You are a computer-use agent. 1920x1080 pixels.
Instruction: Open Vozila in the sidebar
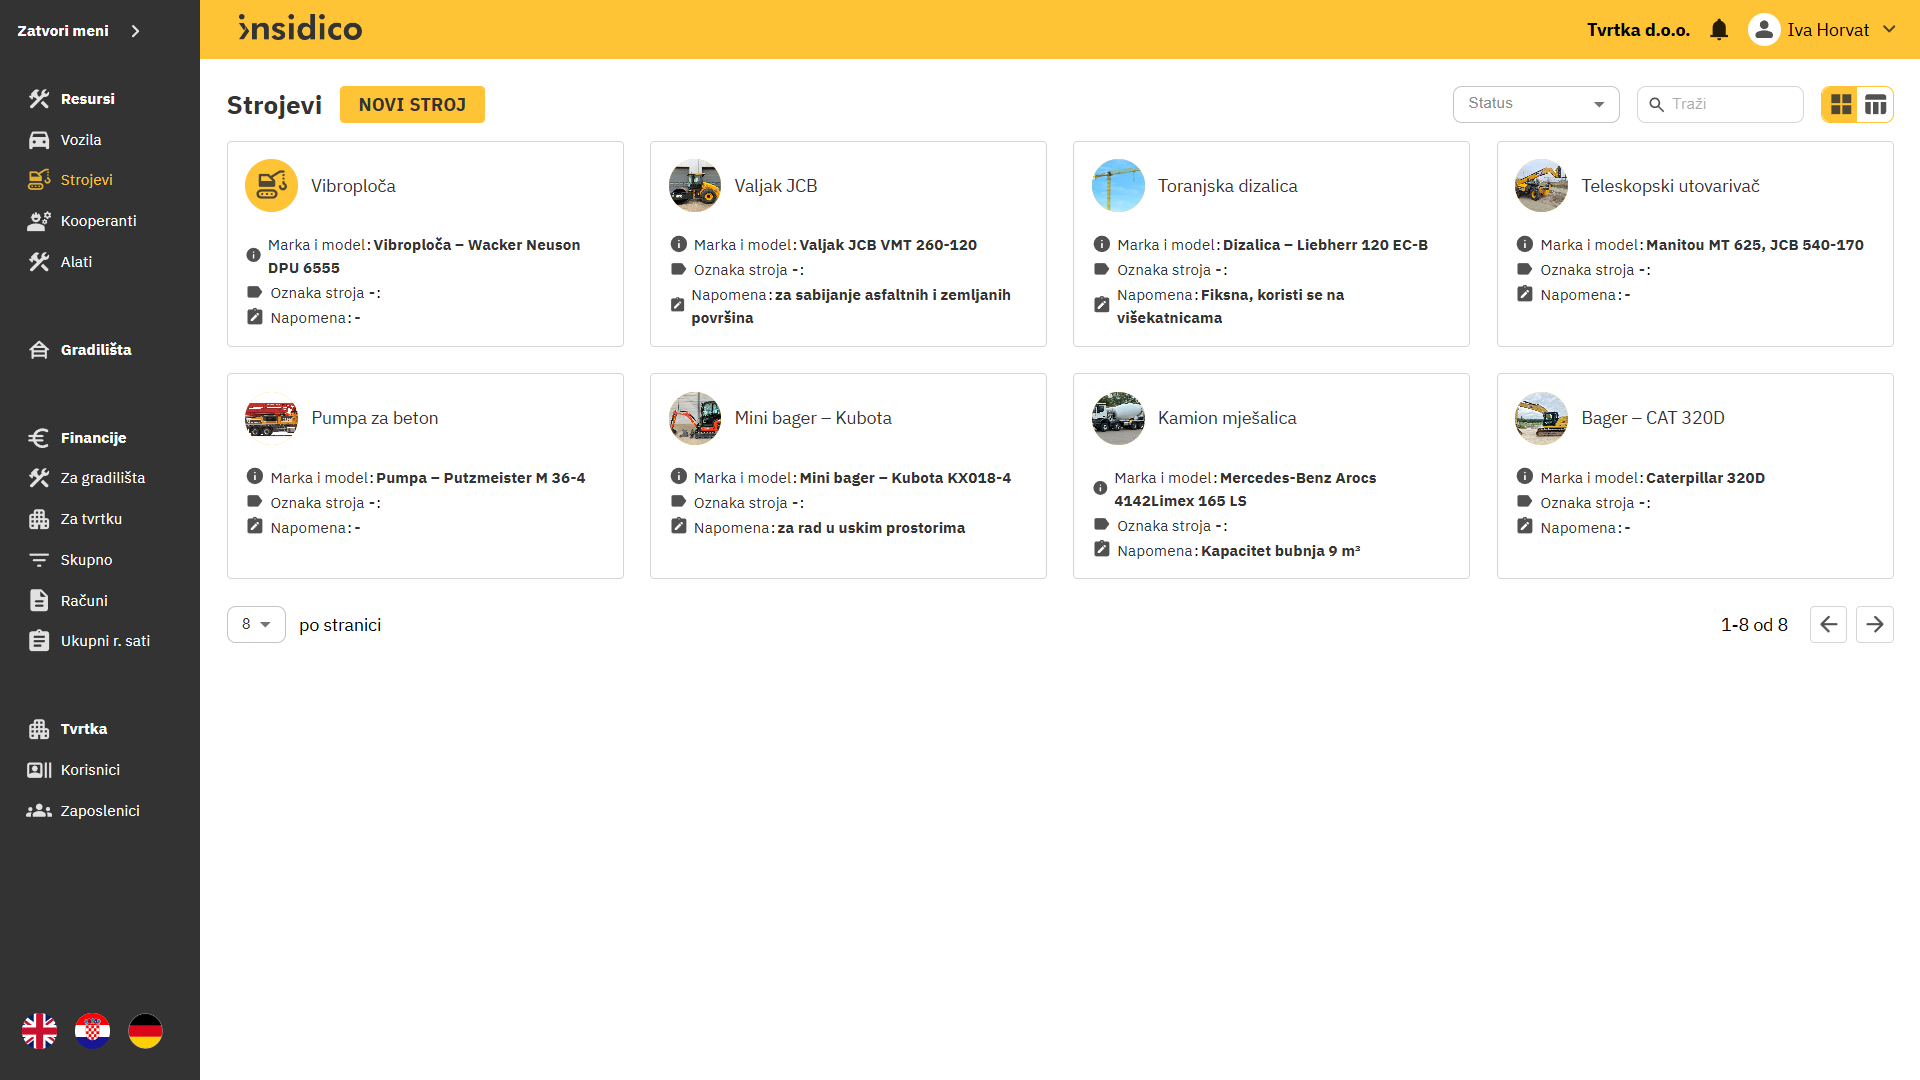pos(80,140)
